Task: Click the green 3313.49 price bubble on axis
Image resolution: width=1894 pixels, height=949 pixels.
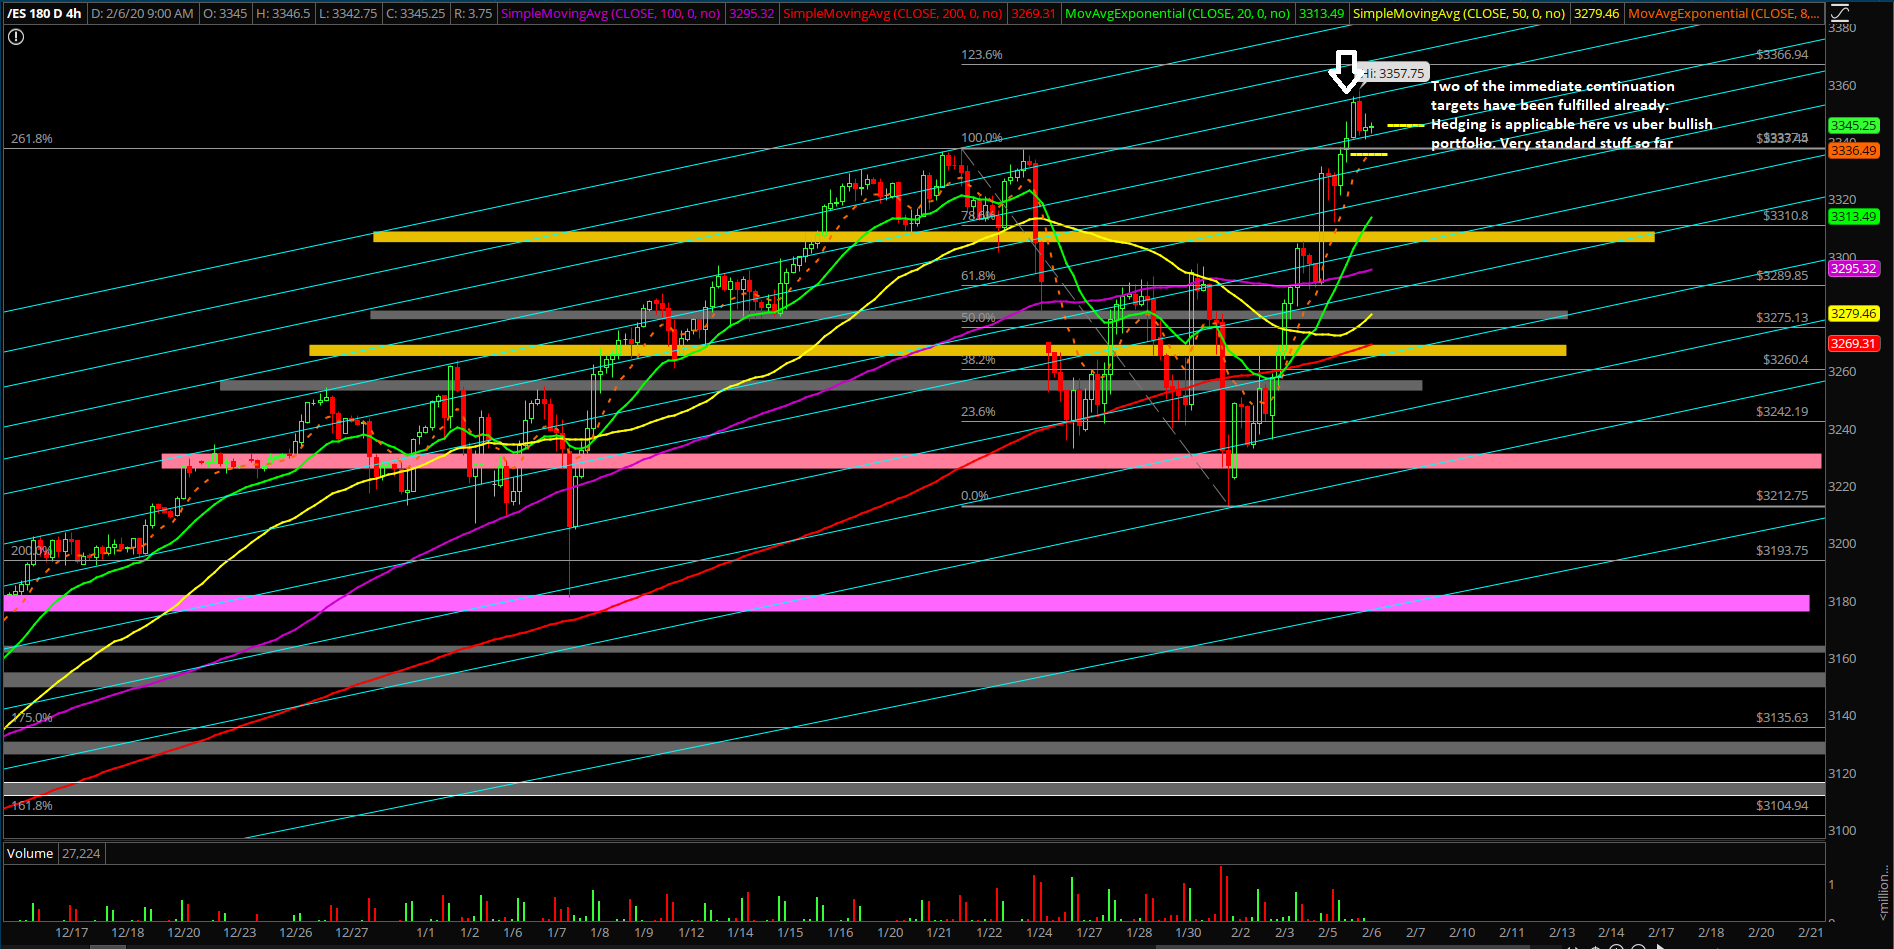Action: tap(1853, 217)
